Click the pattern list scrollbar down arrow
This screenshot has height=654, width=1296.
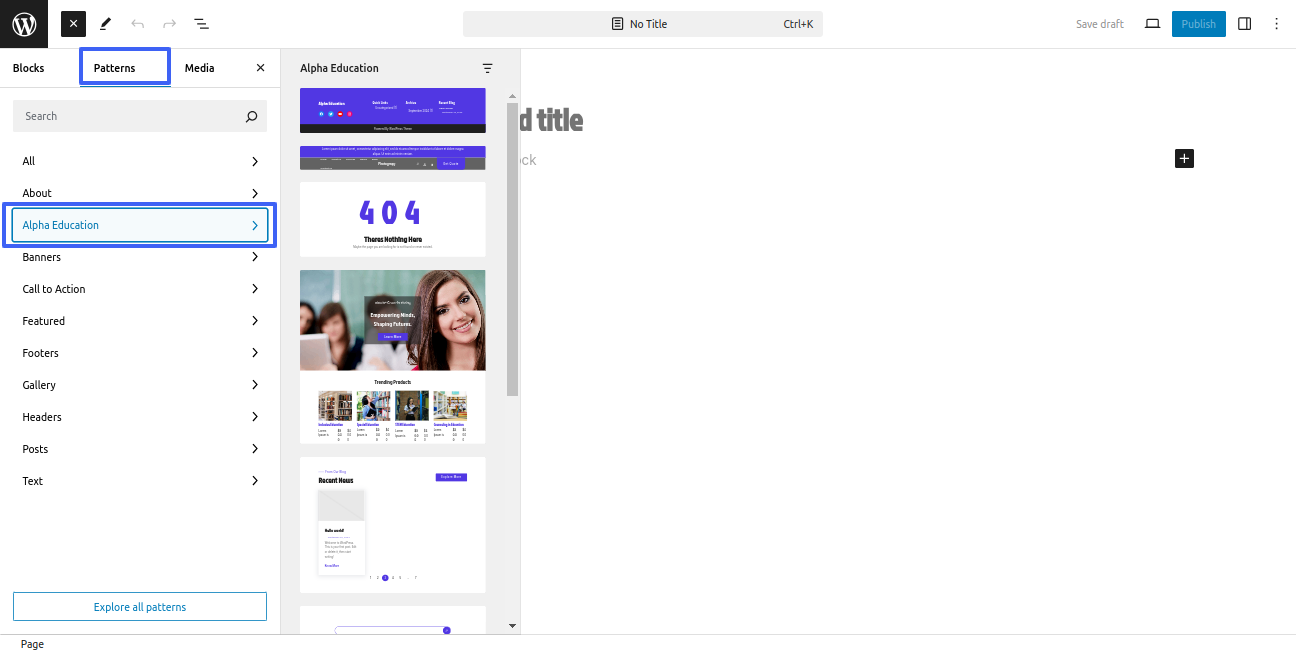(512, 626)
